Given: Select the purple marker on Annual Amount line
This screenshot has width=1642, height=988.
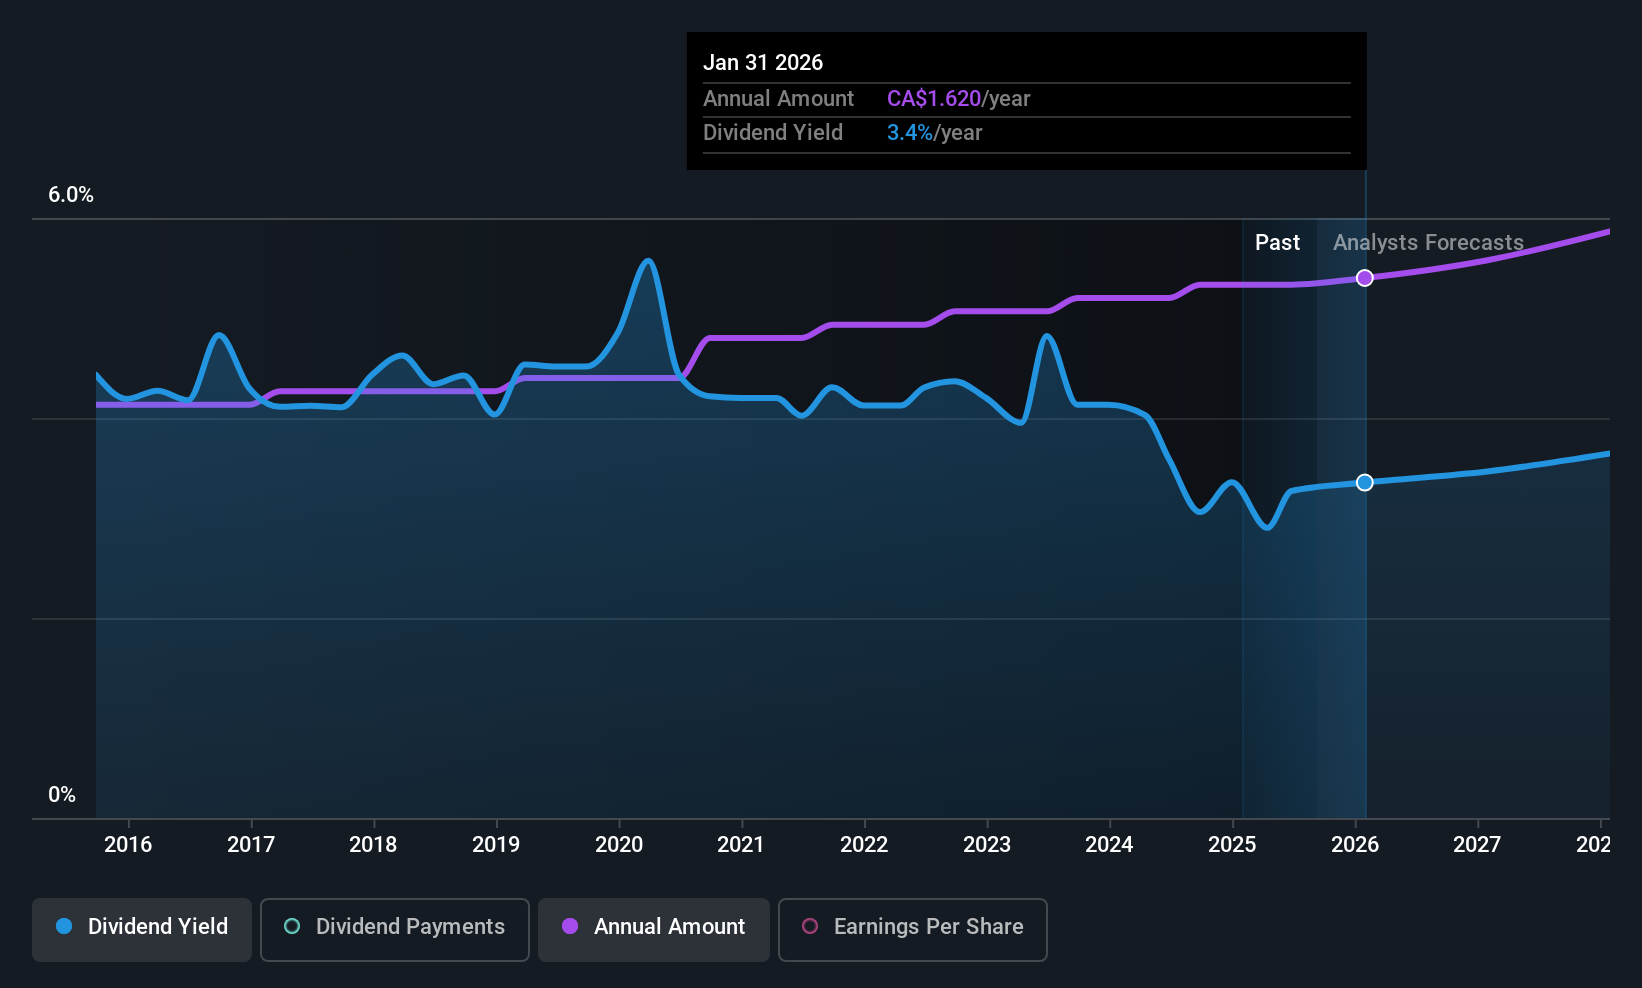Looking at the screenshot, I should [1365, 278].
